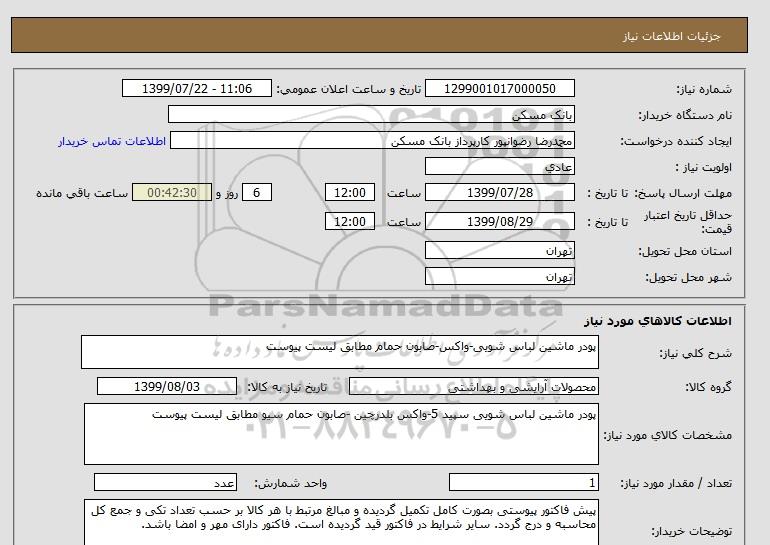
Task: Click the مشخصات کالای مورد نیاز text area
Action: pyautogui.click(x=340, y=434)
